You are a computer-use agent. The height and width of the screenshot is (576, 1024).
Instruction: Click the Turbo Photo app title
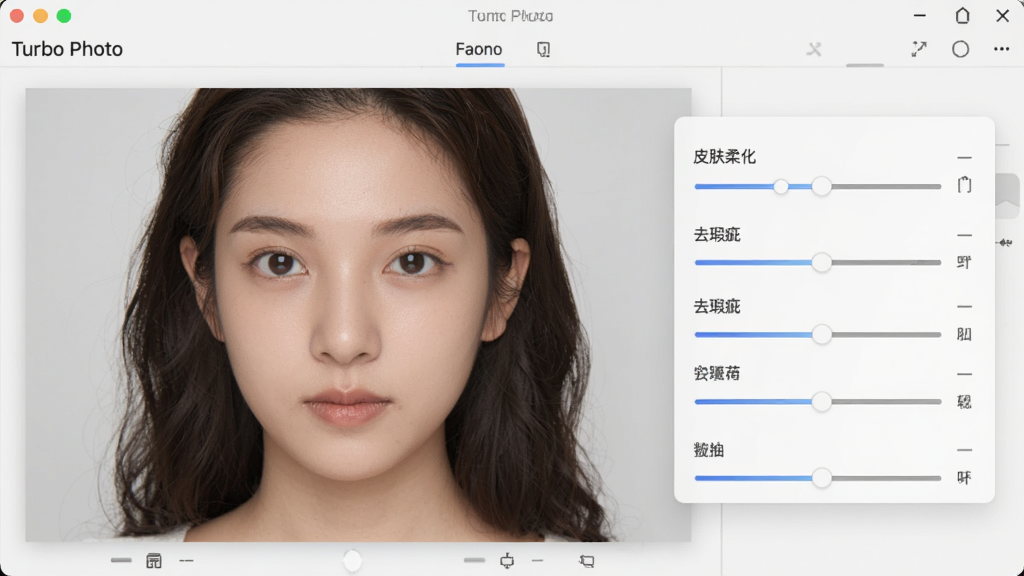[67, 50]
